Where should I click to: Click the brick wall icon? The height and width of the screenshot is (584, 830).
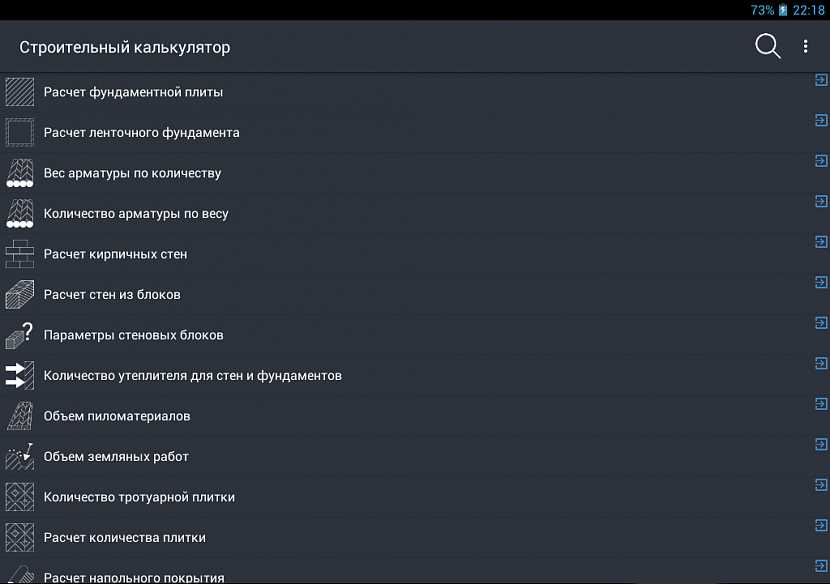pyautogui.click(x=20, y=254)
